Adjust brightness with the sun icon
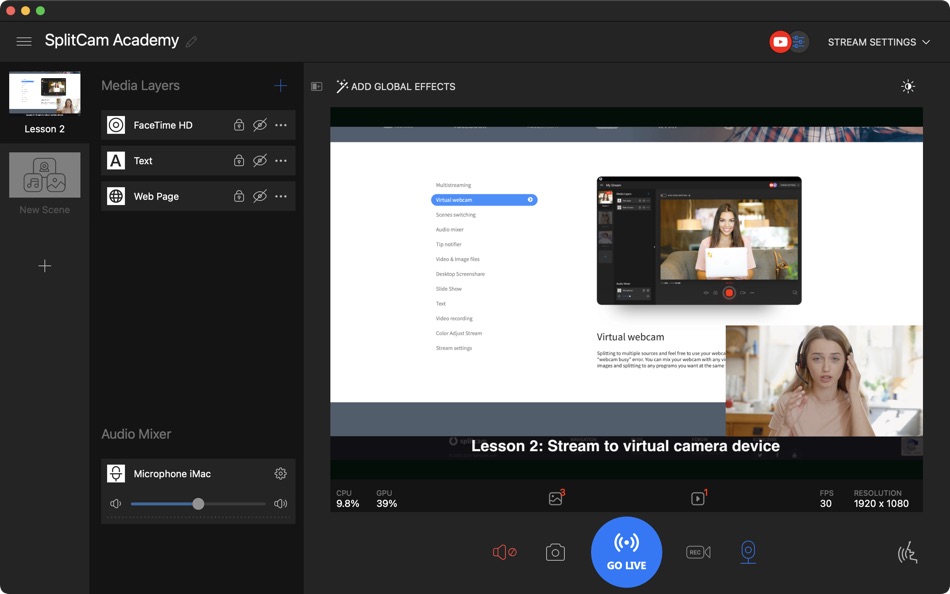950x594 pixels. tap(908, 87)
